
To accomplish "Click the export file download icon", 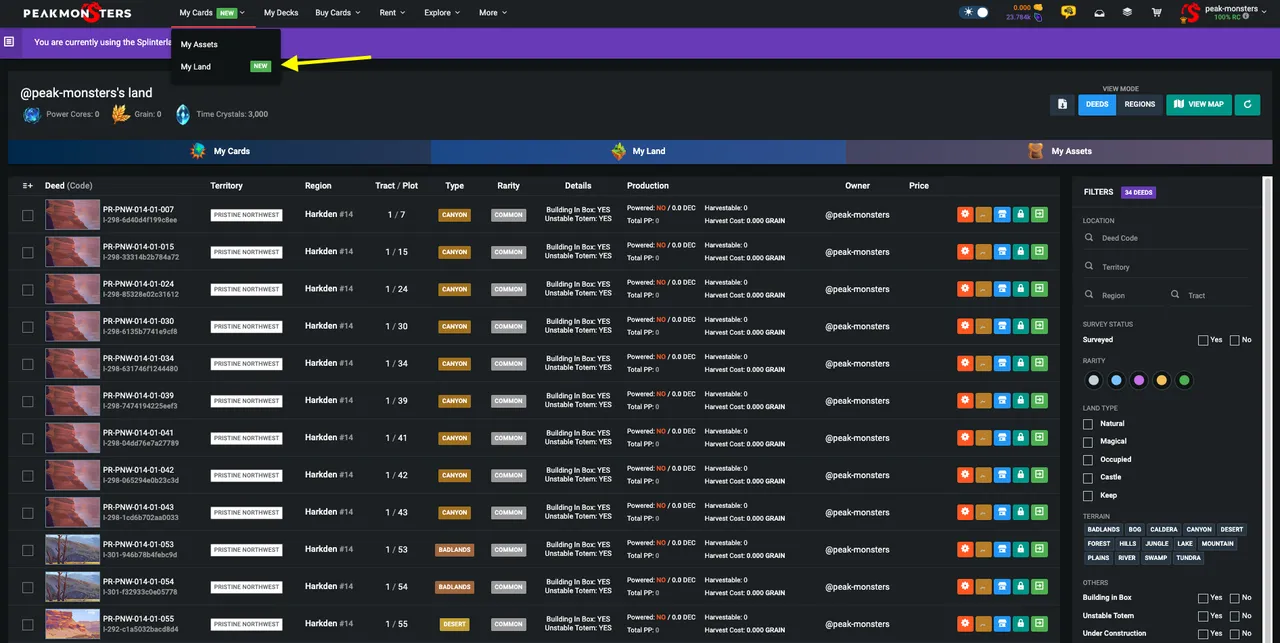I will [1063, 104].
